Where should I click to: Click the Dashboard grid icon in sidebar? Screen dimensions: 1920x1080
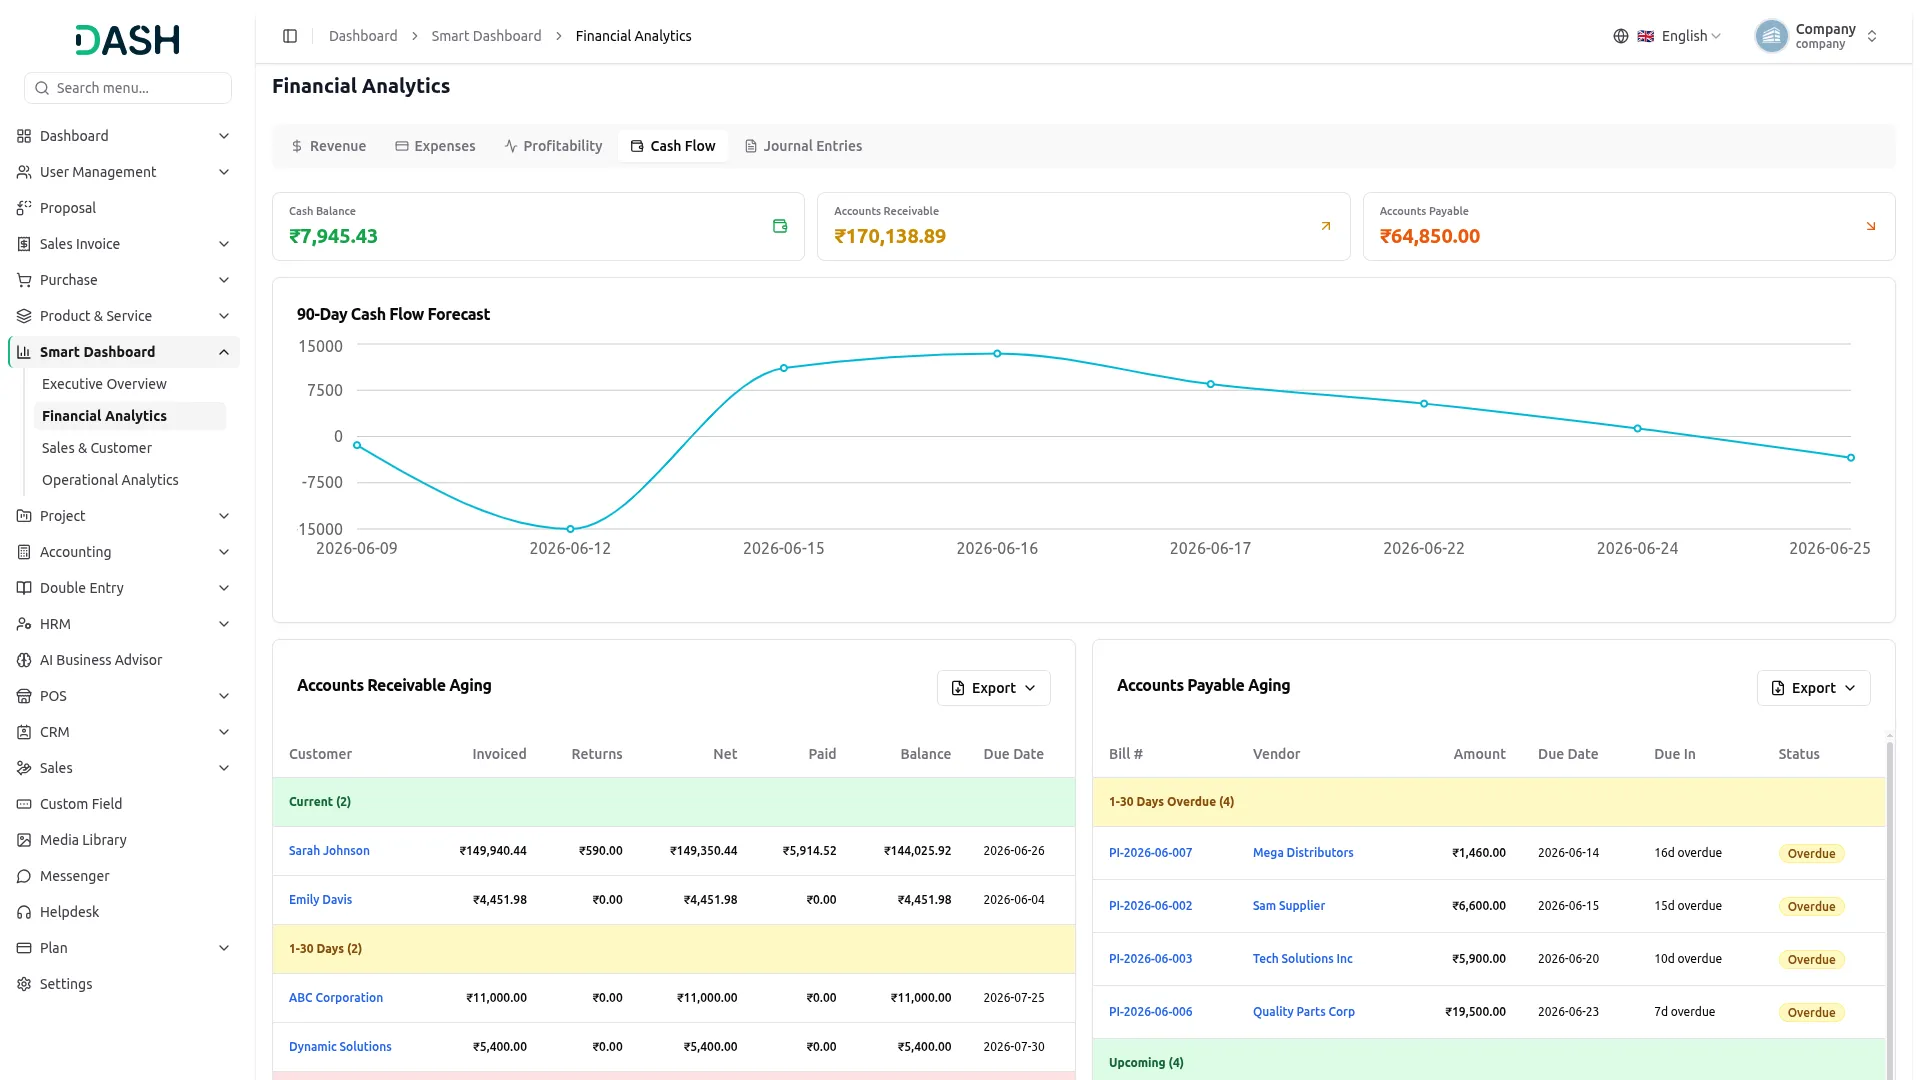(x=24, y=136)
